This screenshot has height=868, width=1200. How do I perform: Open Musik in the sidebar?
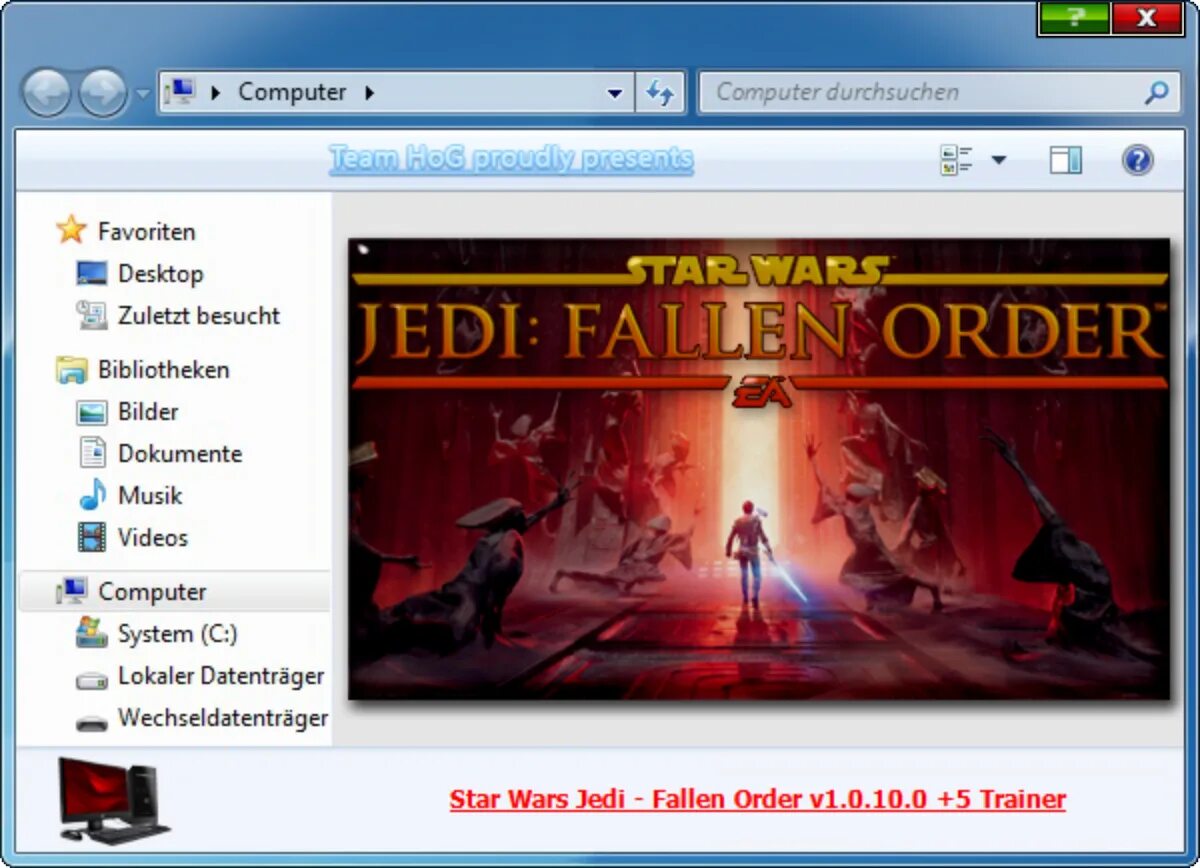[150, 495]
